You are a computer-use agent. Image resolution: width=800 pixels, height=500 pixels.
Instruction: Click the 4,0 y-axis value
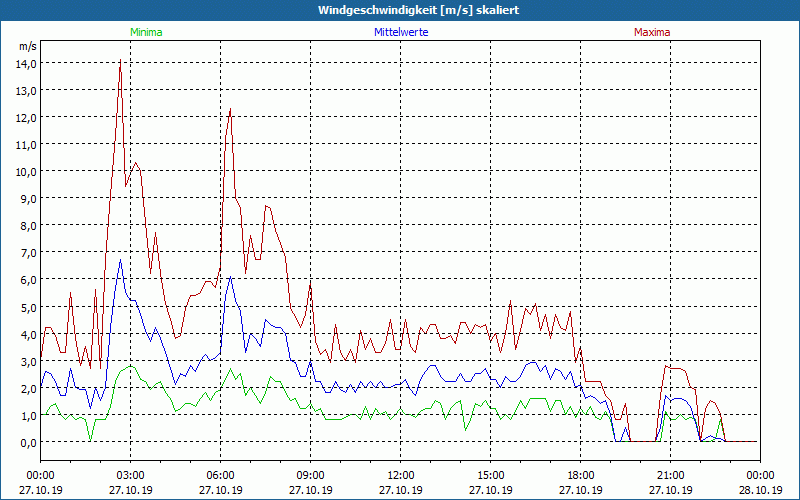29,335
